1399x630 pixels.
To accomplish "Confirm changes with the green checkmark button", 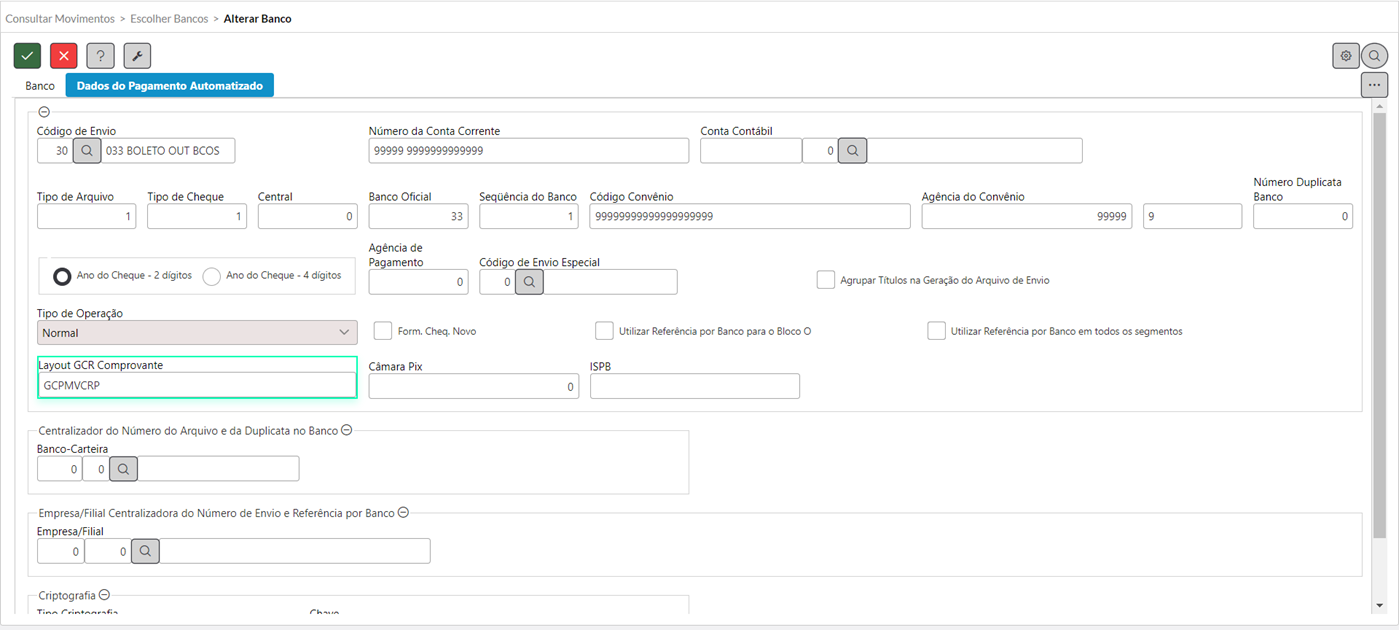I will tap(27, 56).
